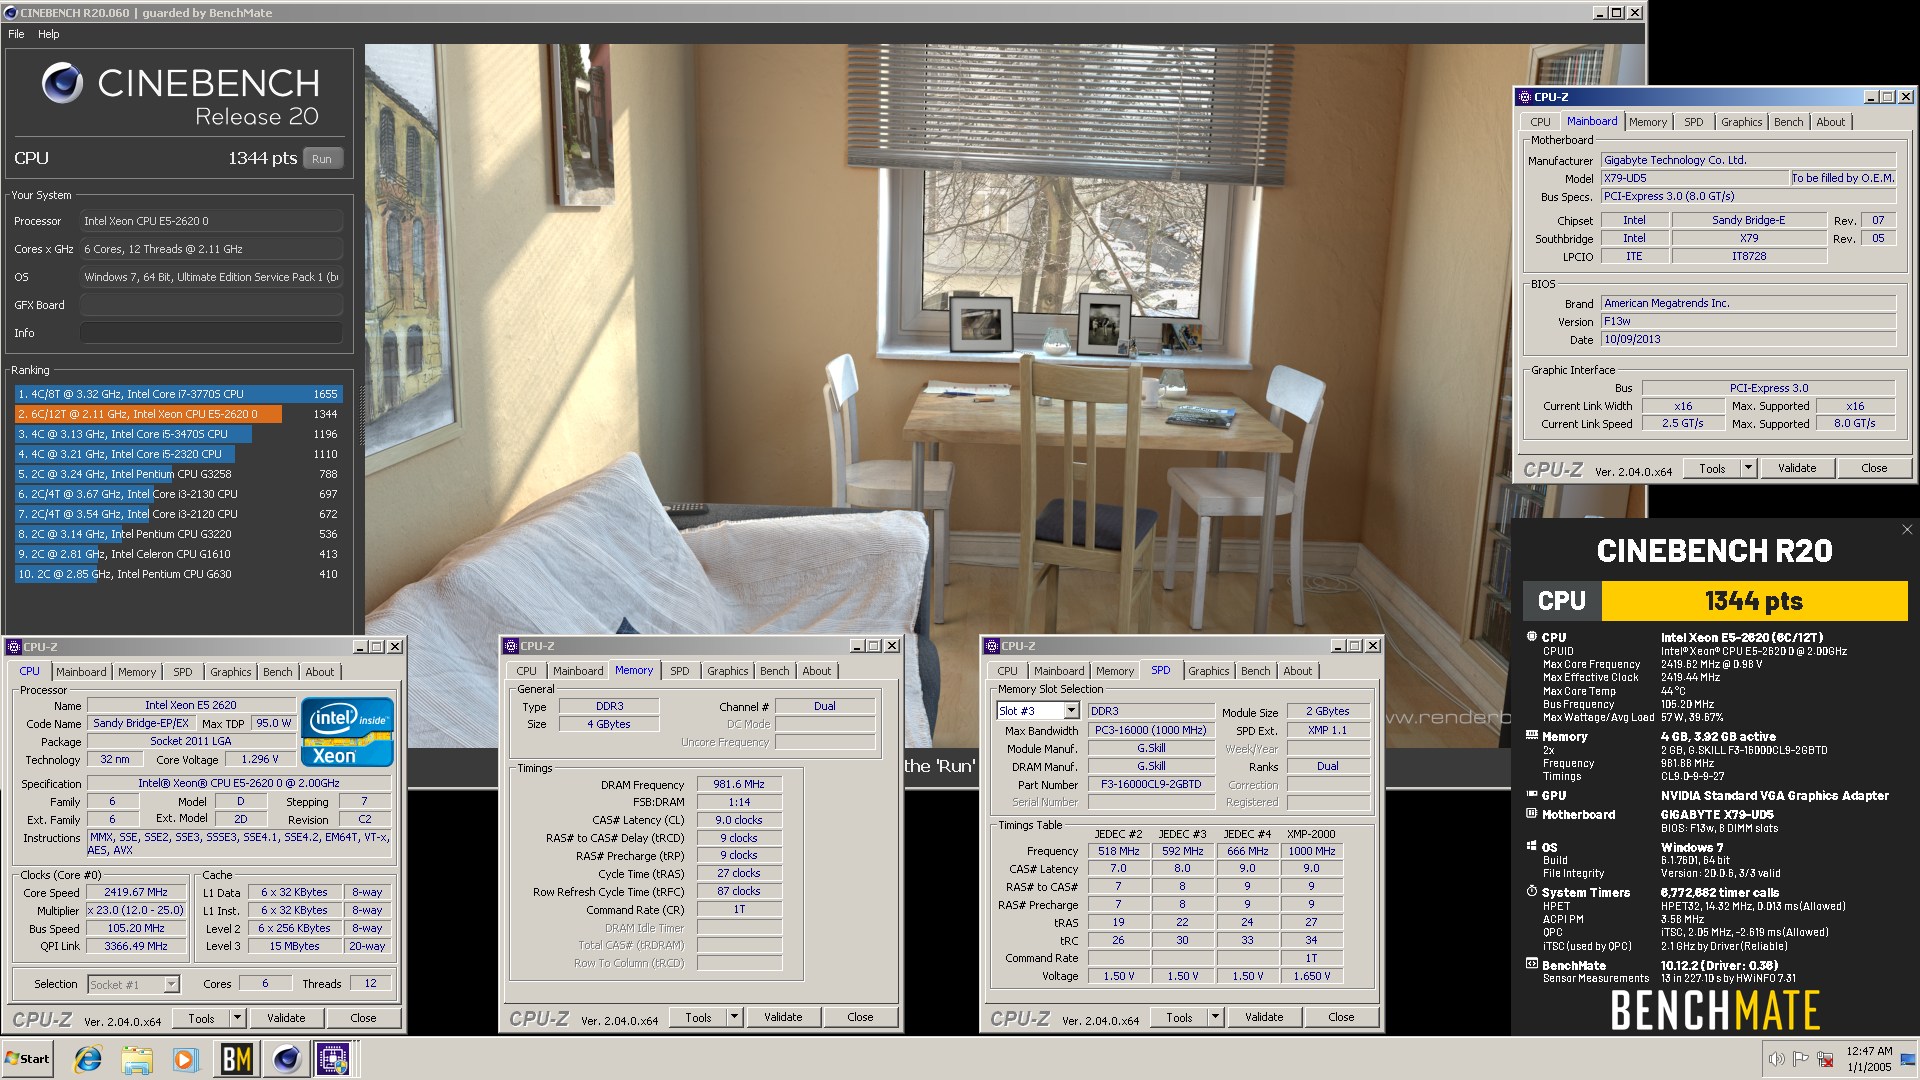Screen dimensions: 1920x1080
Task: Click Tools button in CPU tab CPU-Z window
Action: coord(202,1018)
